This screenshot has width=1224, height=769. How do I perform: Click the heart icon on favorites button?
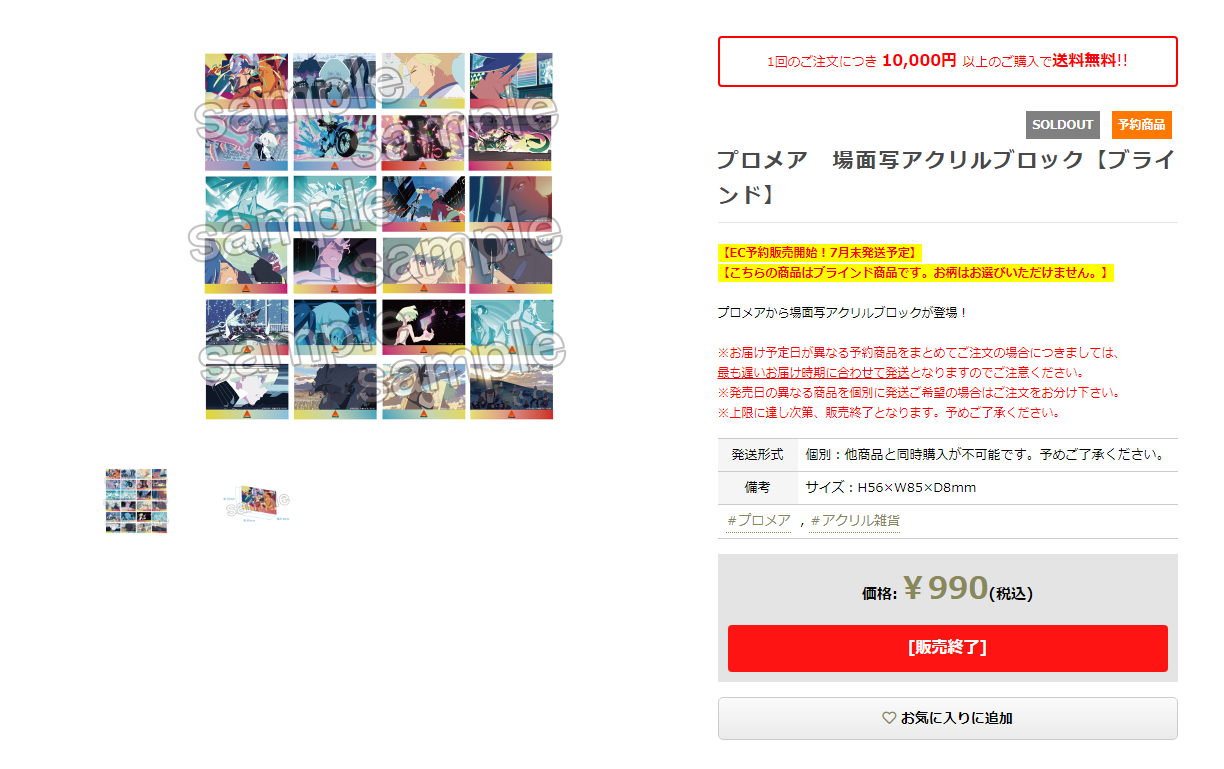[x=889, y=718]
